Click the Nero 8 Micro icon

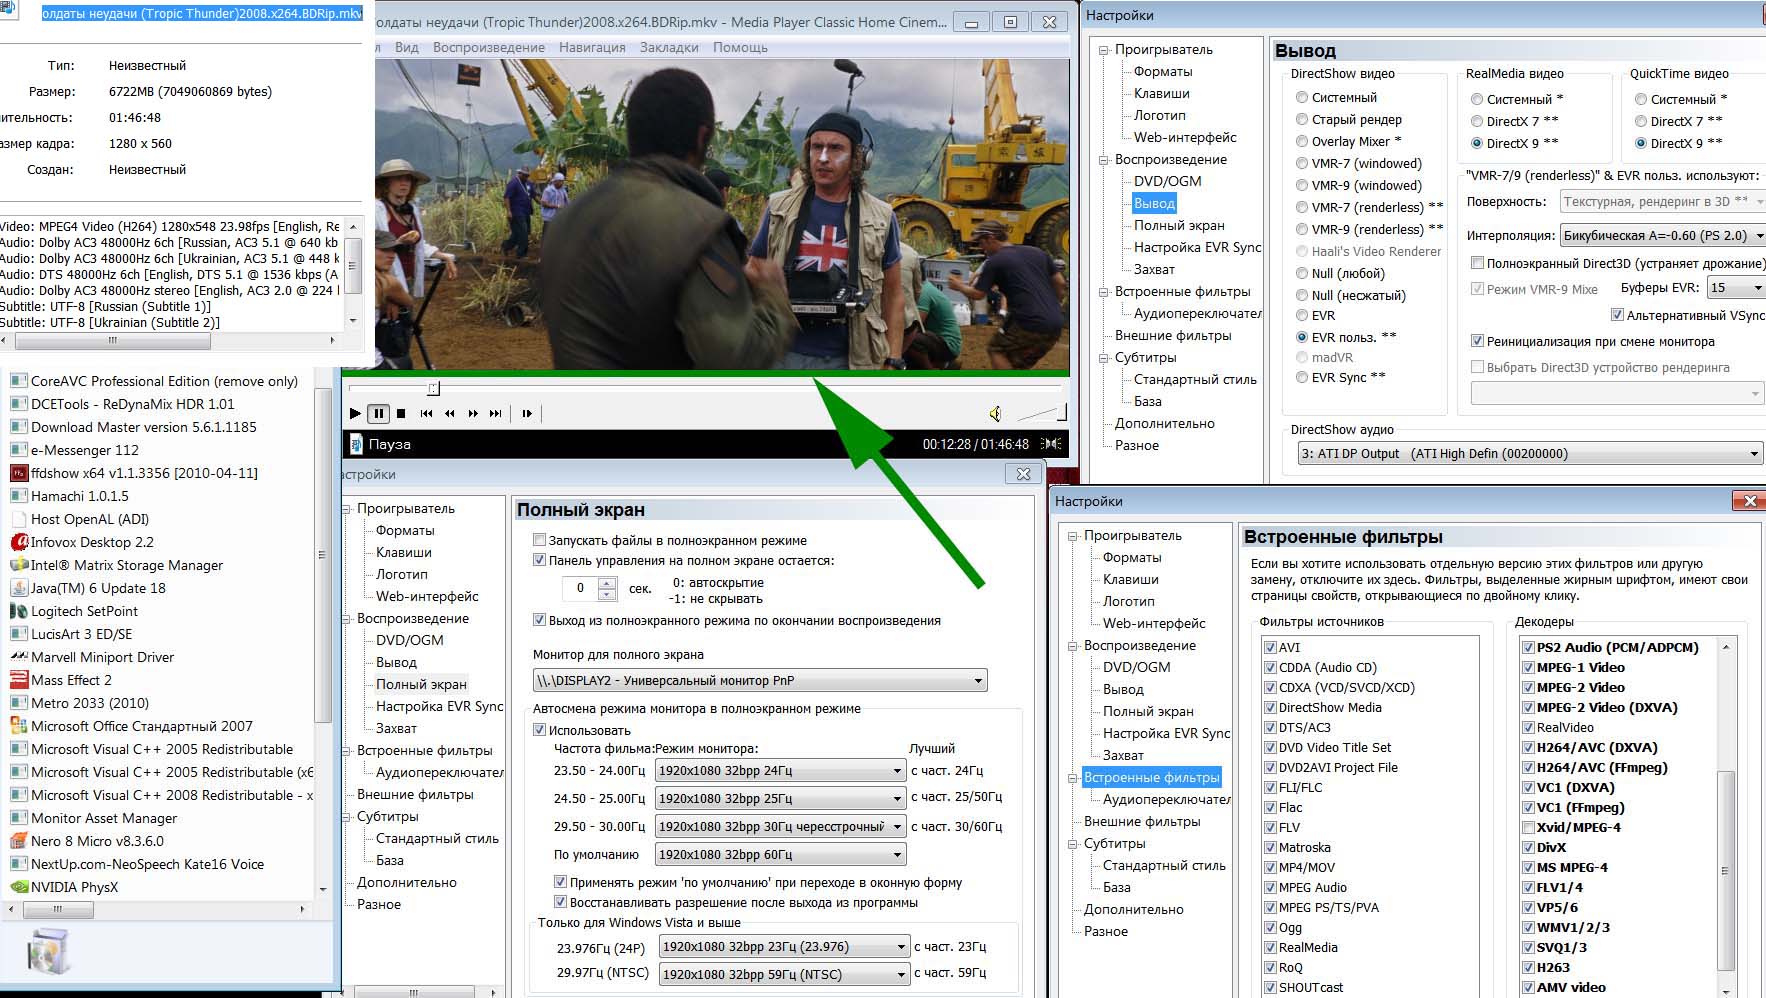[x=18, y=841]
